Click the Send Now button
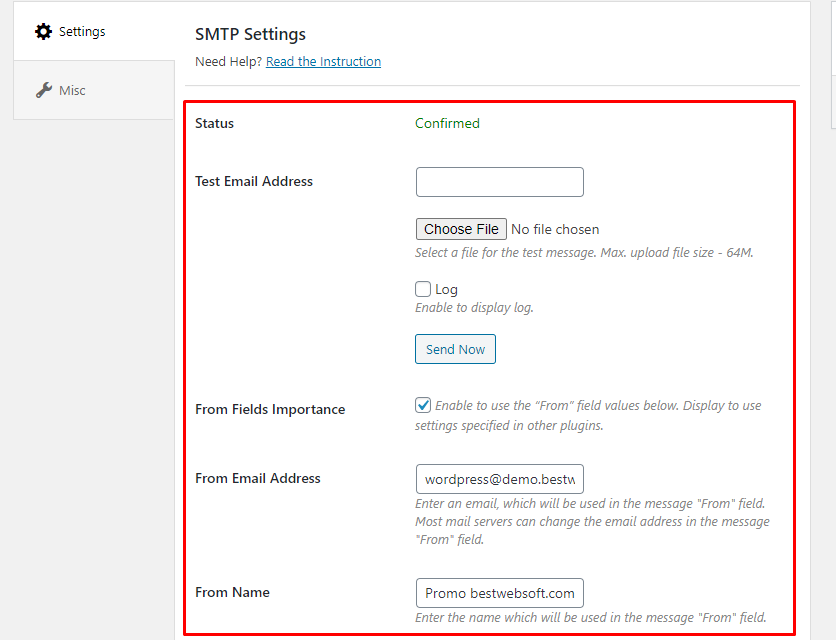836x640 pixels. [x=455, y=349]
